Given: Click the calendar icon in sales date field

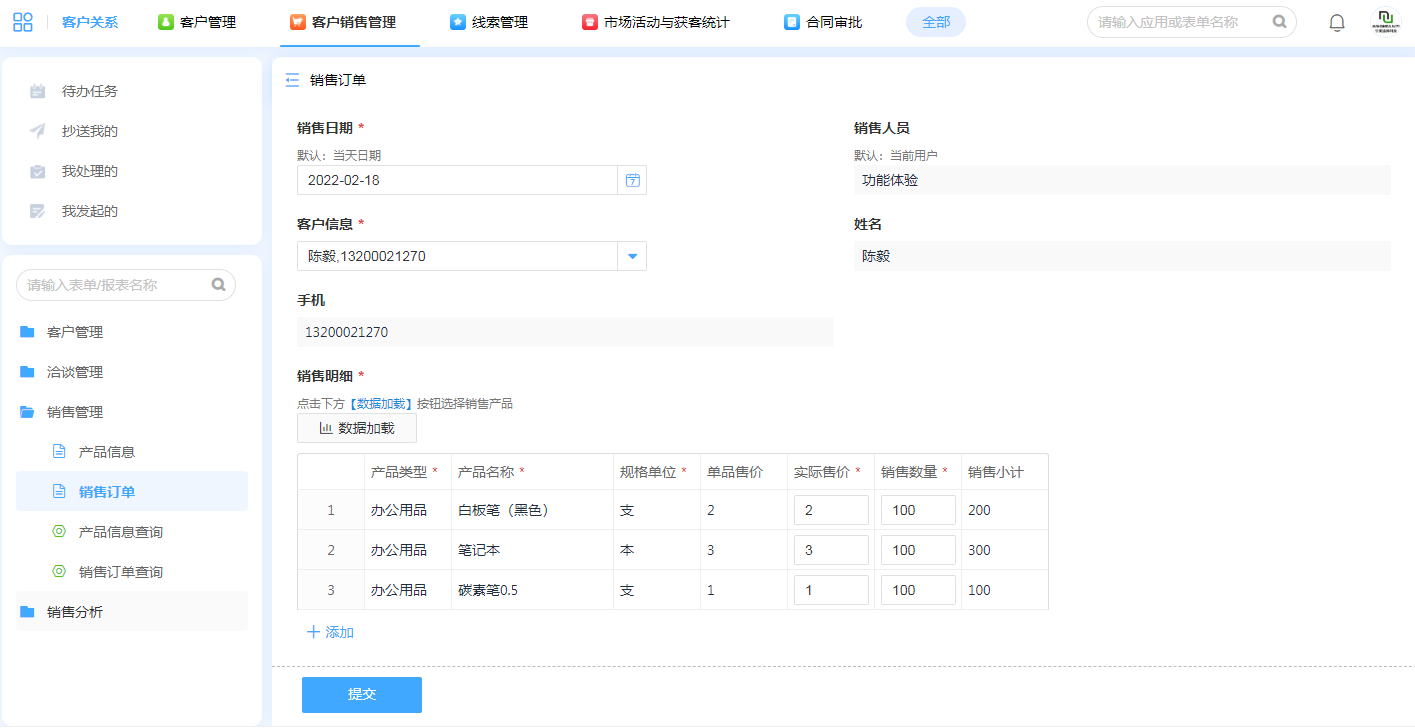Looking at the screenshot, I should [x=632, y=180].
